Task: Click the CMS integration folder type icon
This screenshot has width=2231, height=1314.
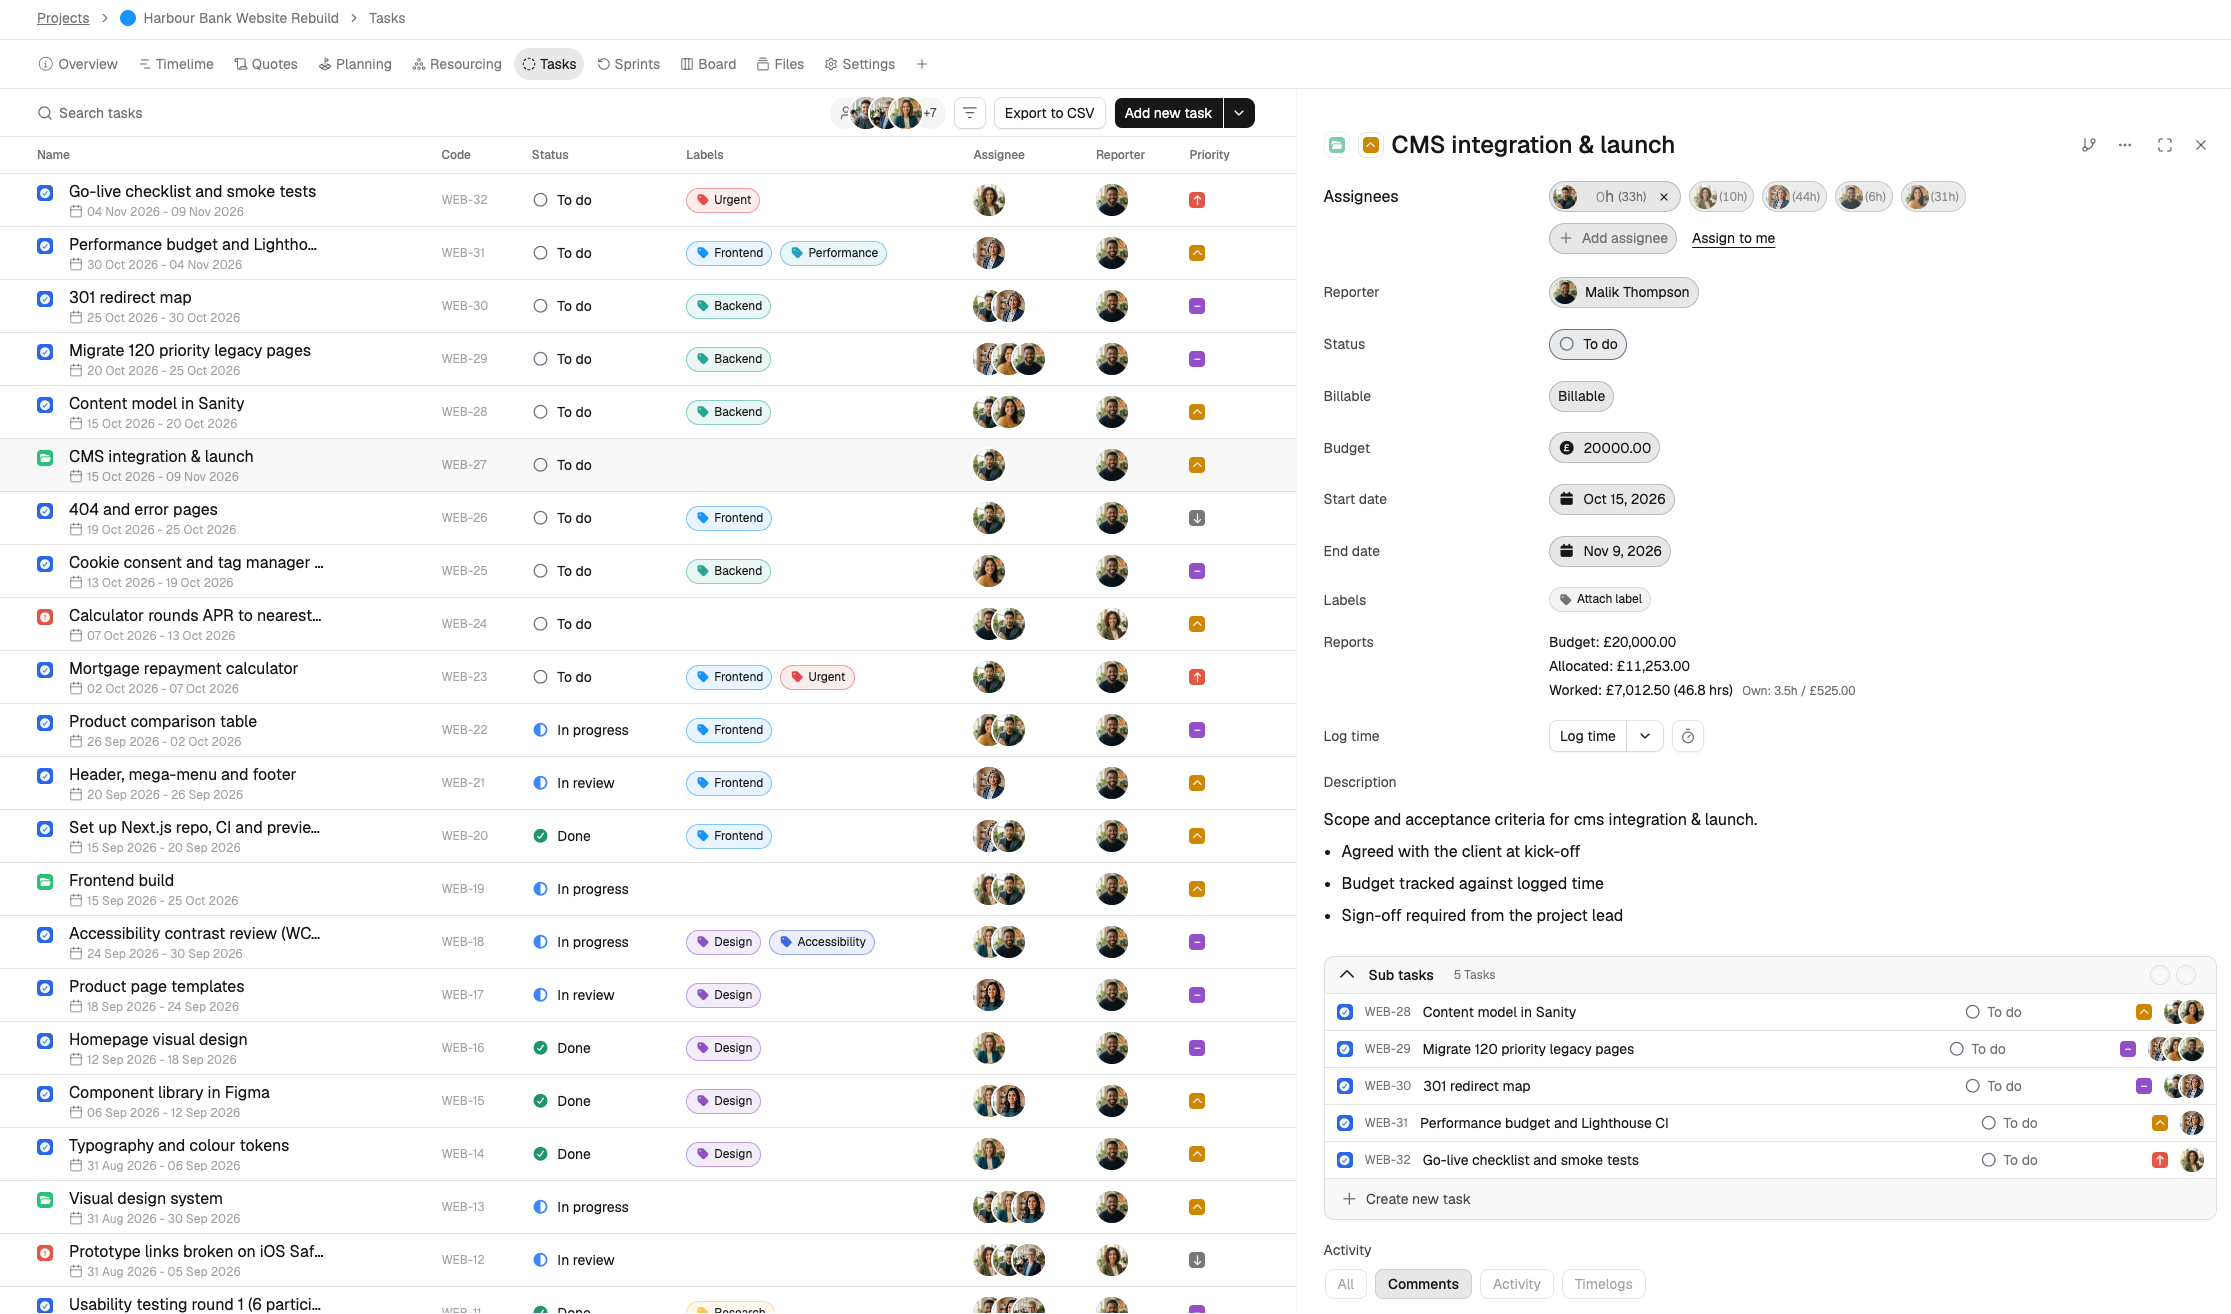Action: click(45, 458)
